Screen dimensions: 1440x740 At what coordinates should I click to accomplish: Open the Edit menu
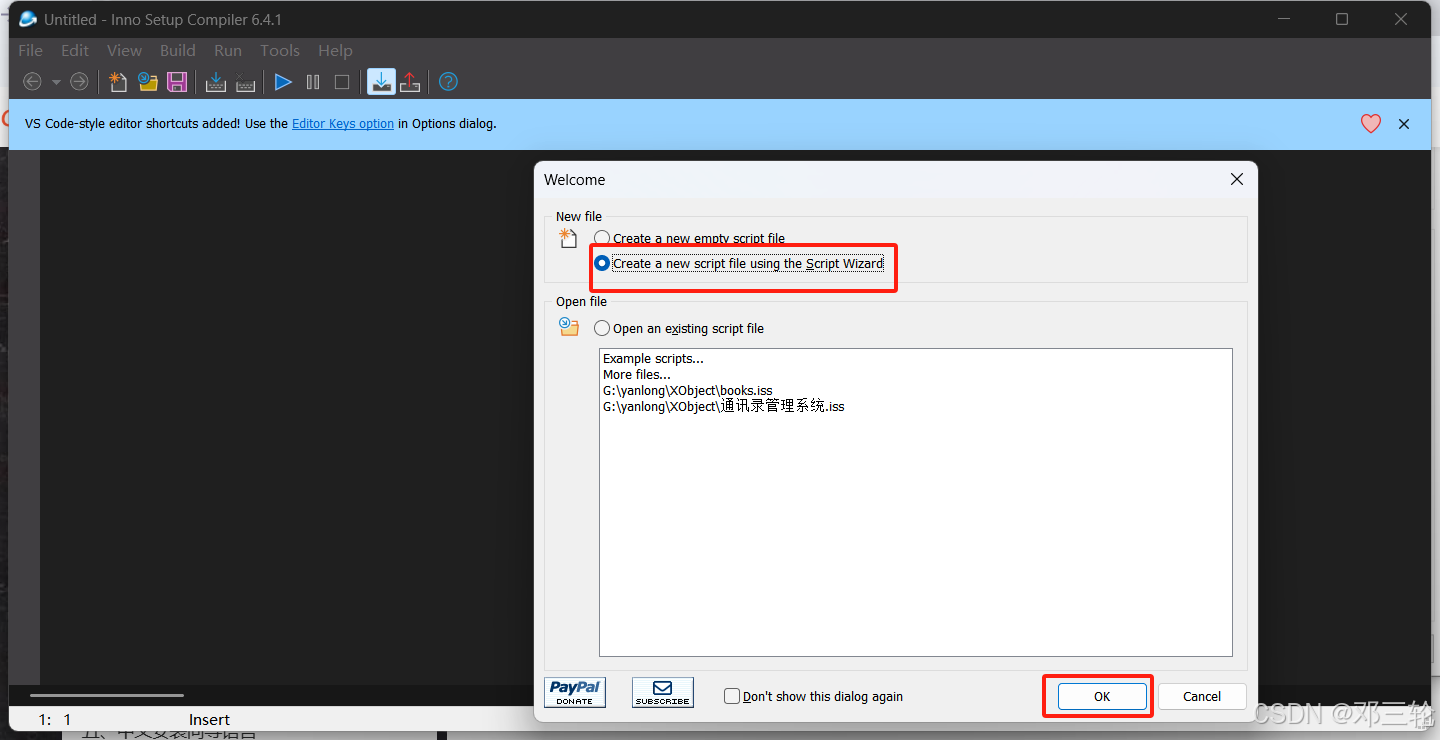(x=75, y=50)
